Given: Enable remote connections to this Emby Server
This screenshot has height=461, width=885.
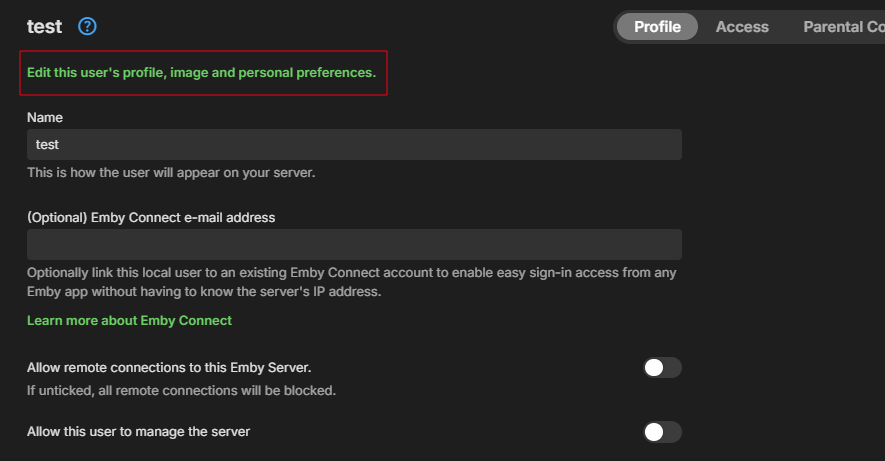Looking at the screenshot, I should point(661,368).
